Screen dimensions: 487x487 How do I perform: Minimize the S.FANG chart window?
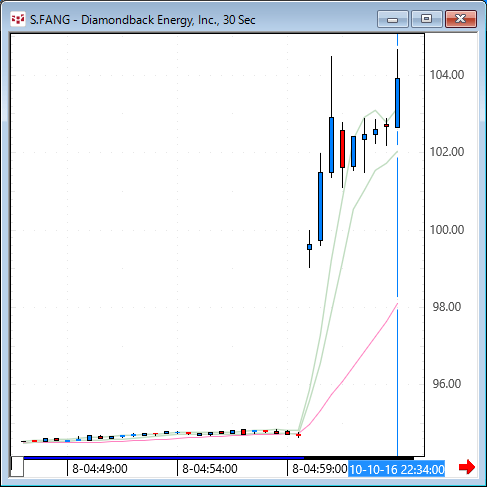click(x=393, y=19)
